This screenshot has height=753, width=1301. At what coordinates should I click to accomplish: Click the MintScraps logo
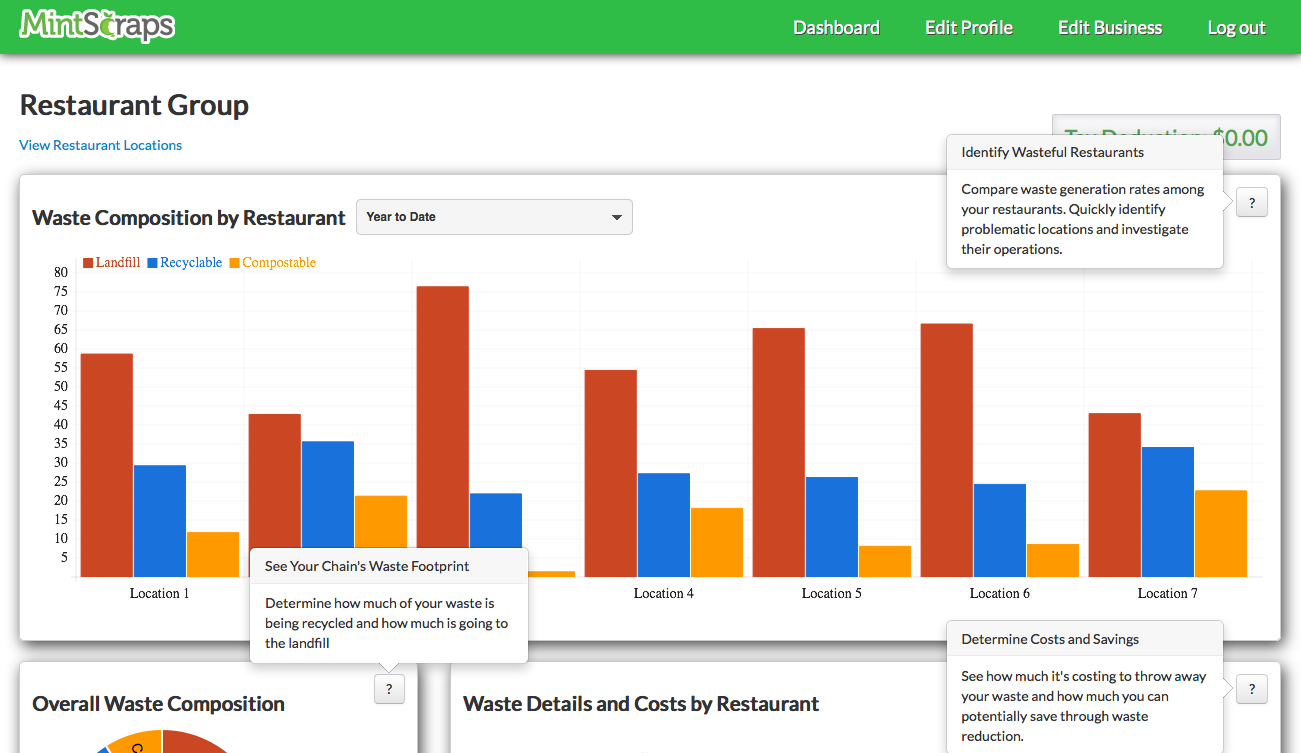click(97, 26)
